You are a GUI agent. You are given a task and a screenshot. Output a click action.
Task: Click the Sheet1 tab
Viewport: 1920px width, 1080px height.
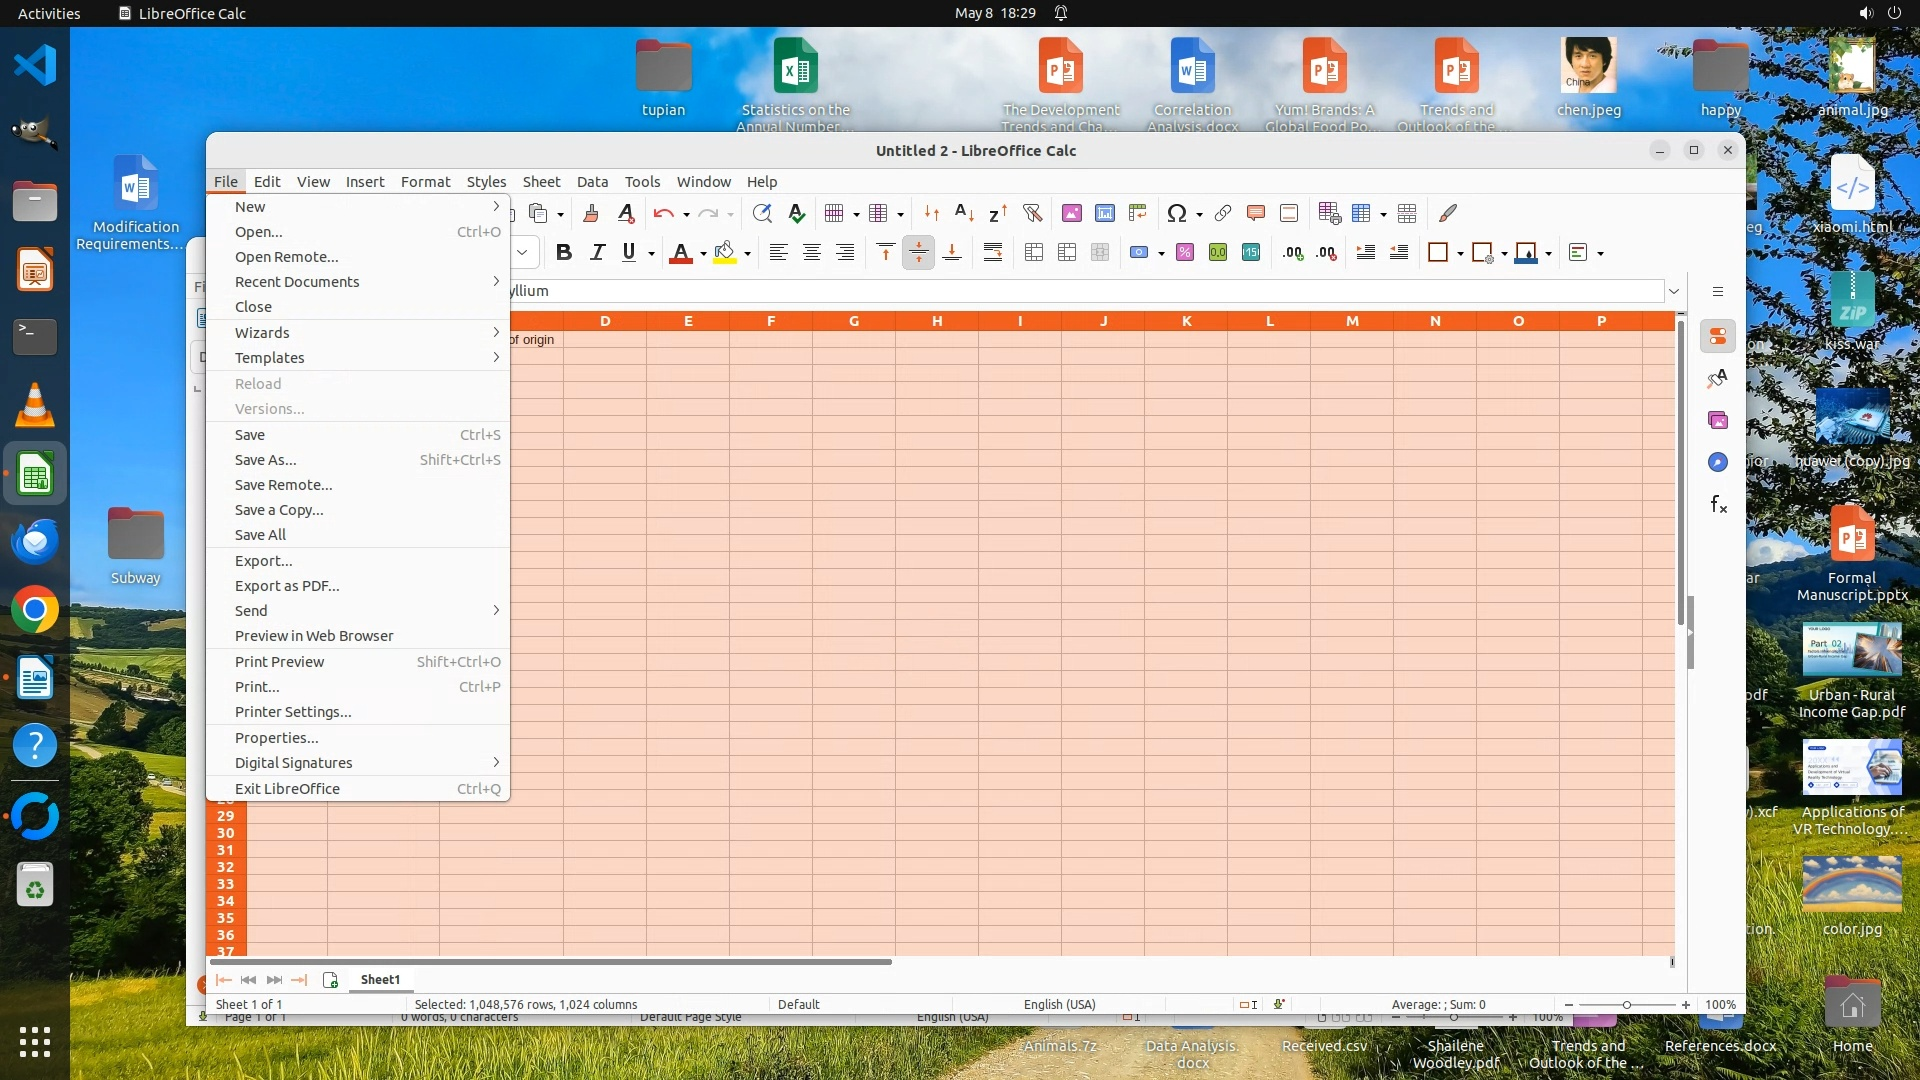[380, 980]
